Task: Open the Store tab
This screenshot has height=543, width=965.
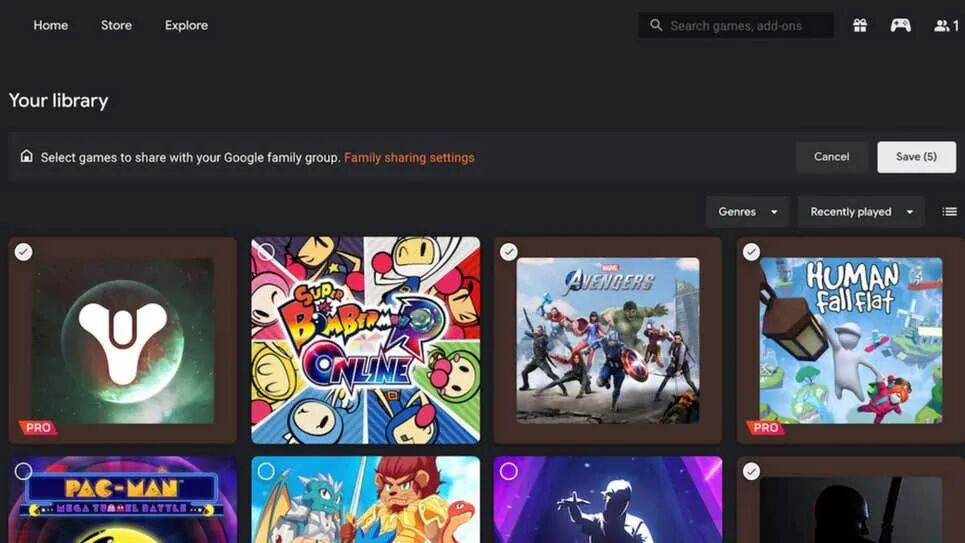Action: click(116, 25)
